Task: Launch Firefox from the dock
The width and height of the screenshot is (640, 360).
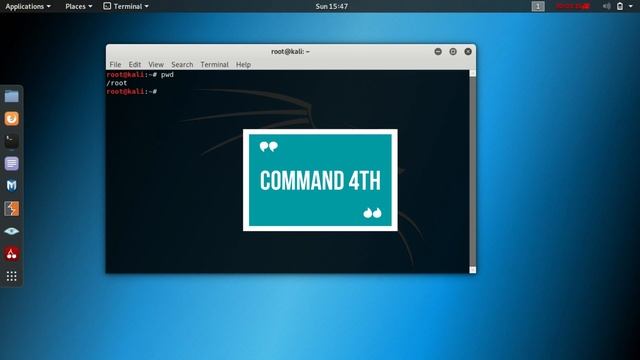Action: click(x=11, y=119)
